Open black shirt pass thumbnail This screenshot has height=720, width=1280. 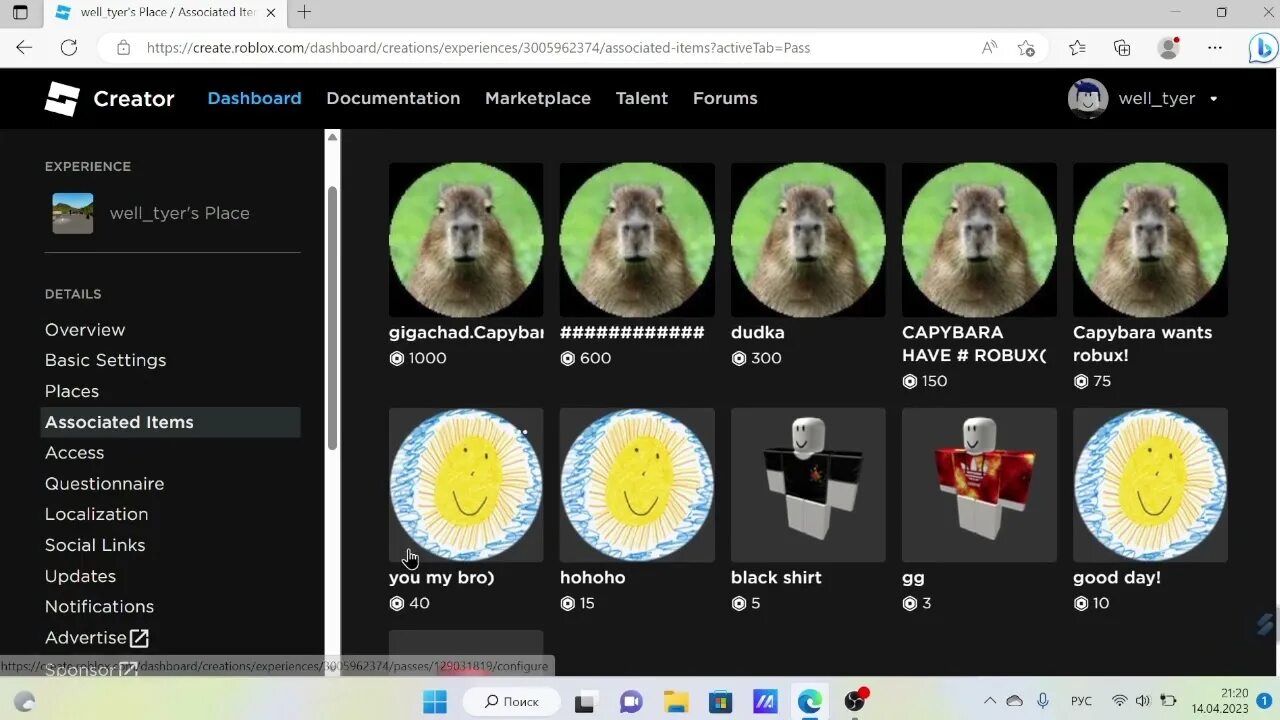click(x=808, y=485)
